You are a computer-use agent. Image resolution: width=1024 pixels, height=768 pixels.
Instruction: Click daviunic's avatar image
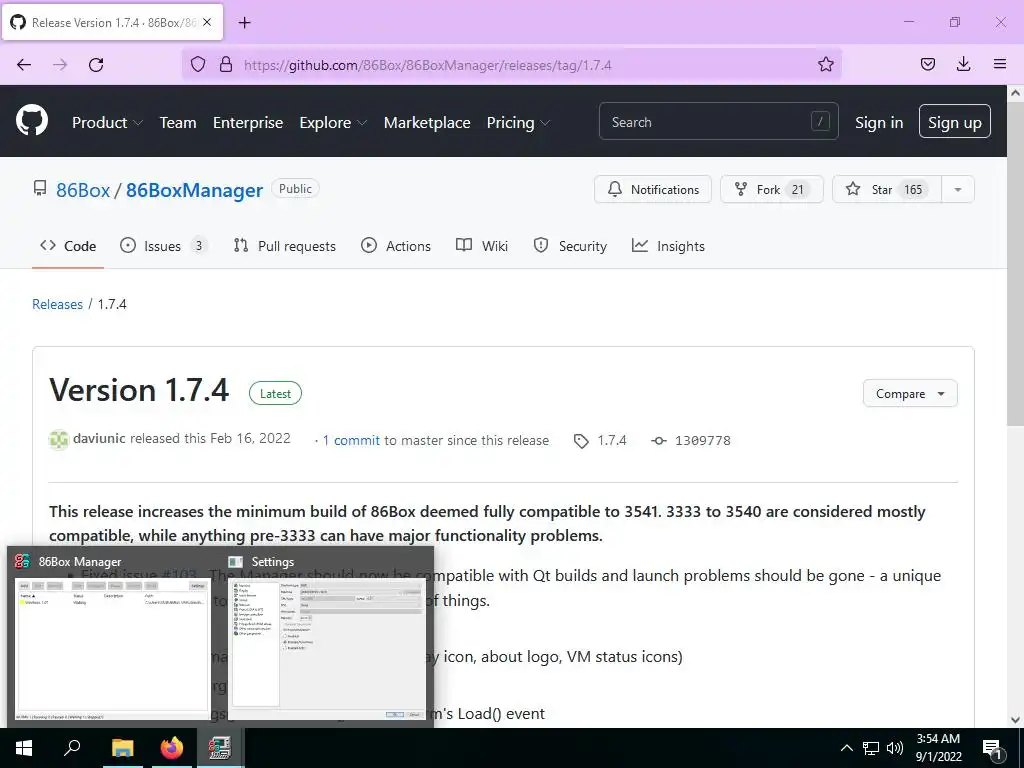pos(59,440)
